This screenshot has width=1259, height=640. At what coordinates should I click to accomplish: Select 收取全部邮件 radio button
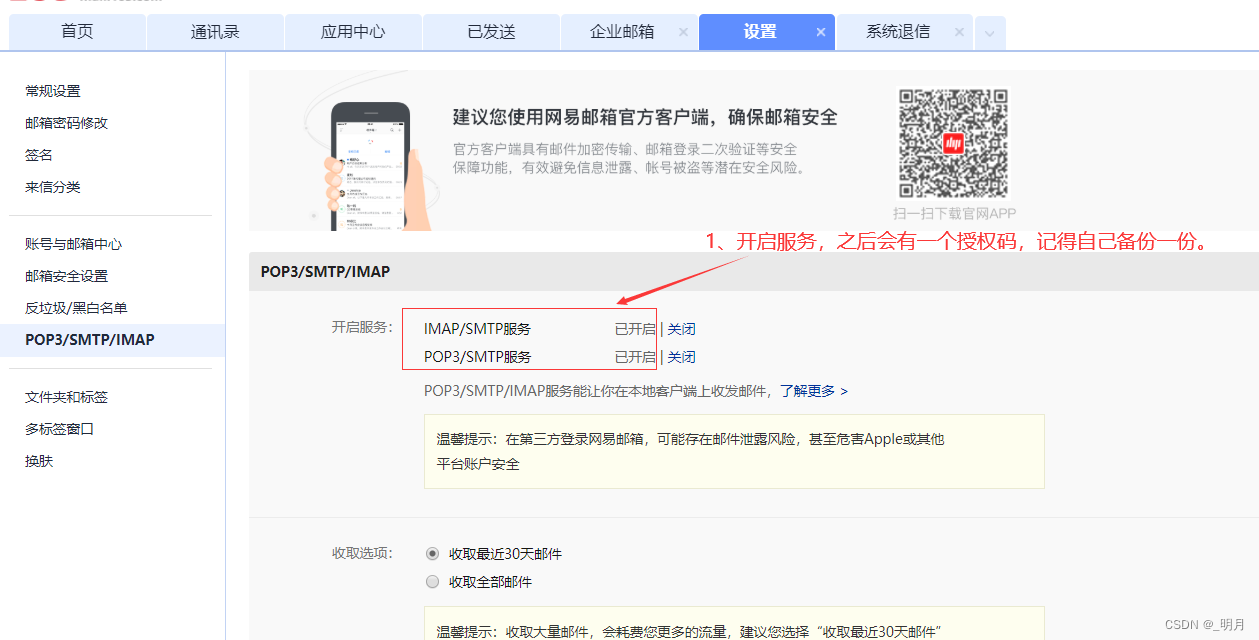432,581
